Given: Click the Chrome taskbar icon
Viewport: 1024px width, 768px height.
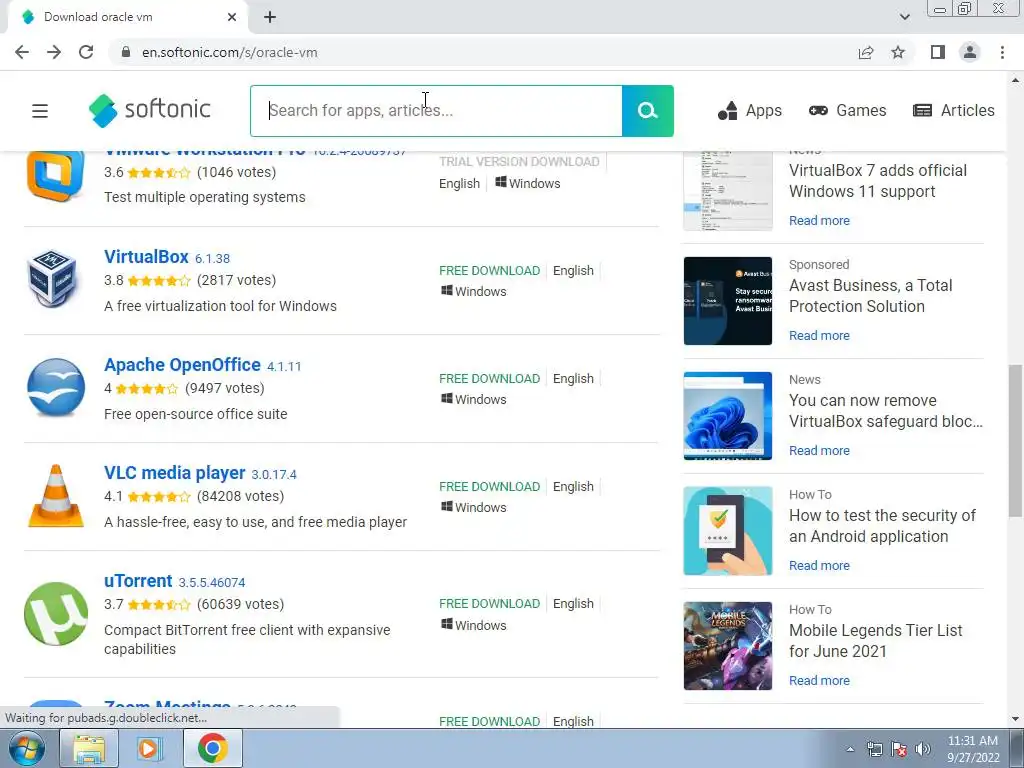Looking at the screenshot, I should coord(212,748).
